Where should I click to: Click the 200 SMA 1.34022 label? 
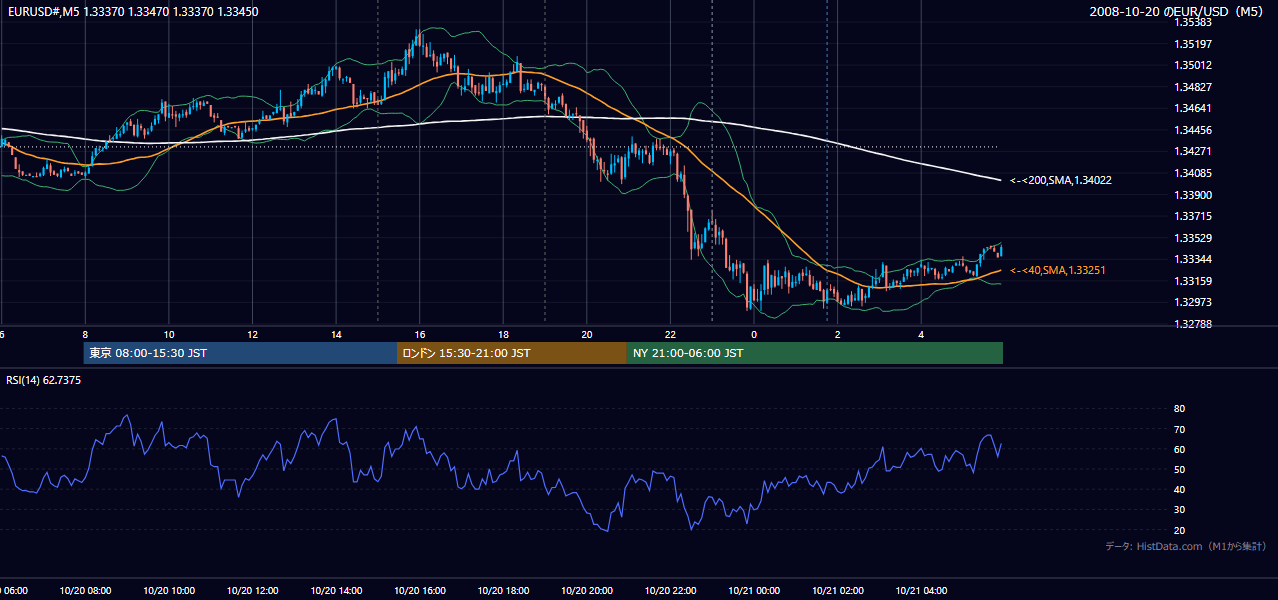[1060, 181]
